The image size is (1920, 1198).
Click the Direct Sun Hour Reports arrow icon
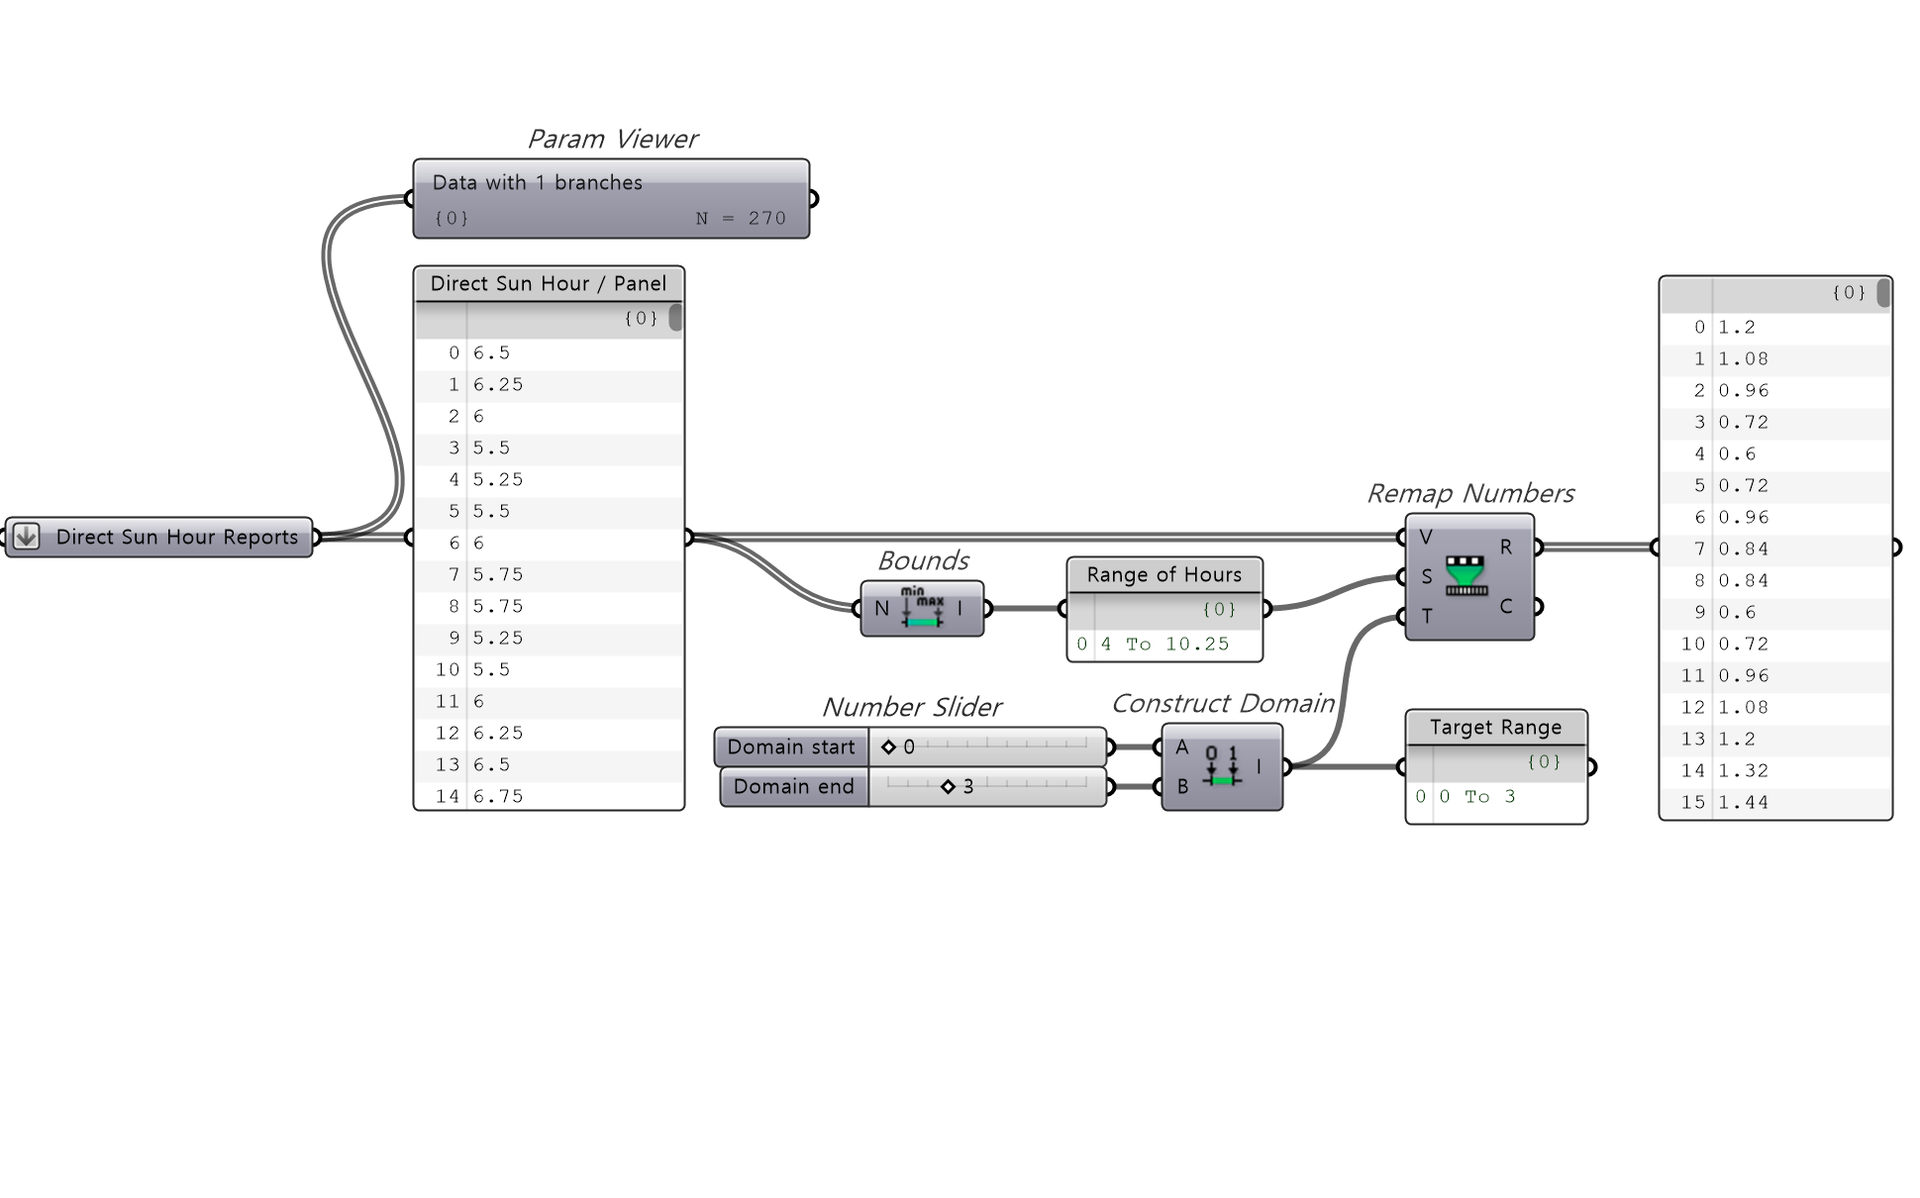point(27,537)
